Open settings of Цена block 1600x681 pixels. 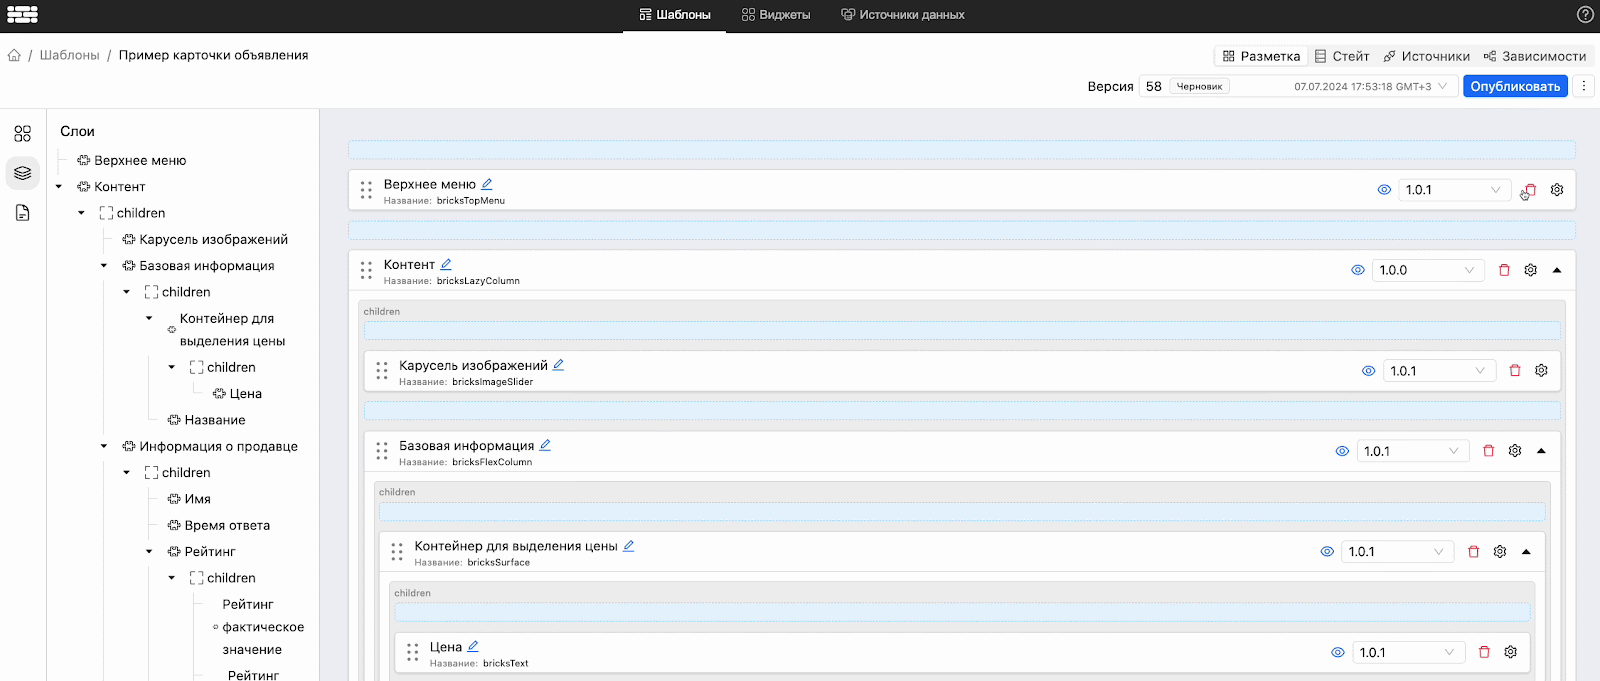(x=1511, y=652)
